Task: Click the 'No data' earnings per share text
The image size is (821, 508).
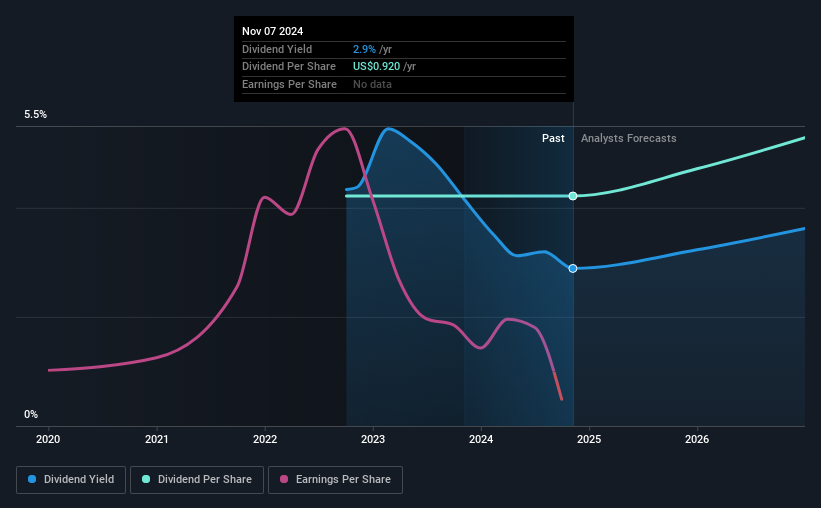Action: coord(372,84)
